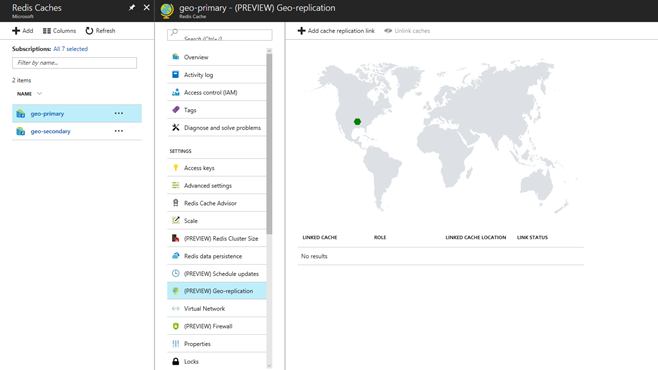The height and width of the screenshot is (370, 658).
Task: Click the LINK STATUS column header
Action: point(532,237)
